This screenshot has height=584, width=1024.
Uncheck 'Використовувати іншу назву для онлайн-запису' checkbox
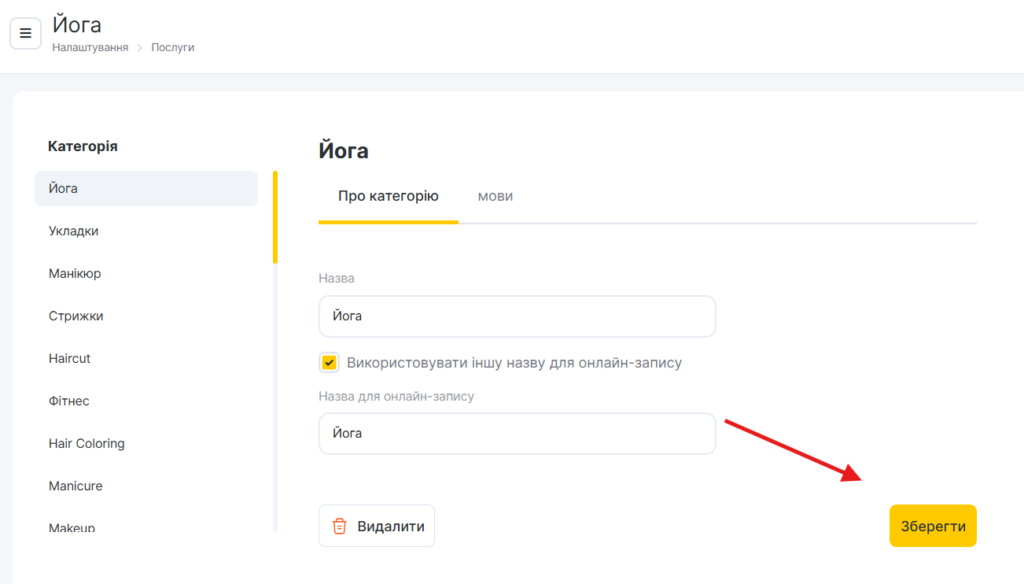click(x=329, y=362)
